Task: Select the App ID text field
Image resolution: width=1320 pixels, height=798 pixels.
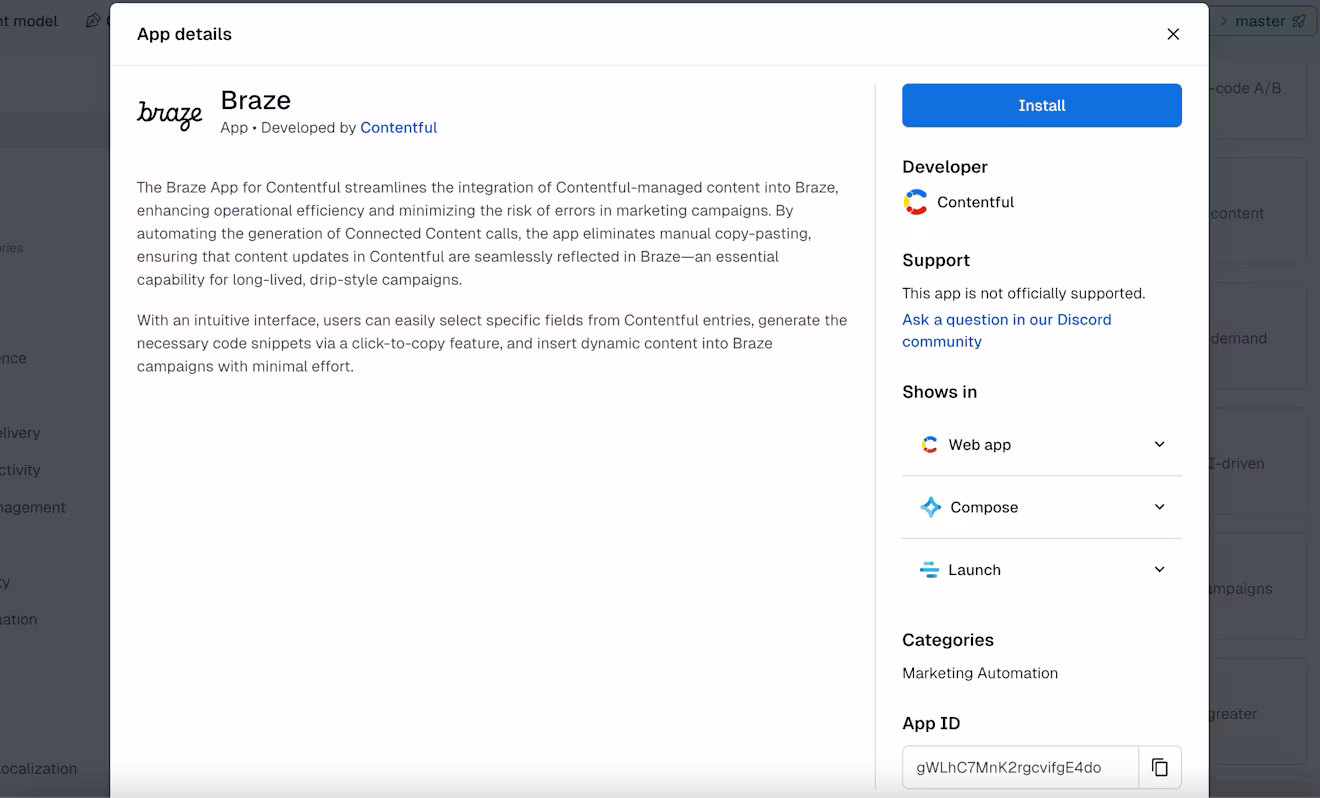Action: (1020, 768)
